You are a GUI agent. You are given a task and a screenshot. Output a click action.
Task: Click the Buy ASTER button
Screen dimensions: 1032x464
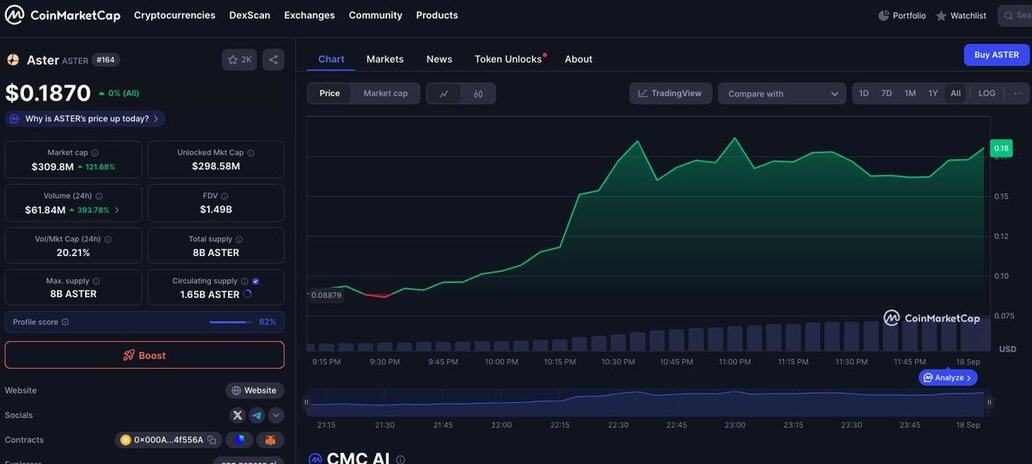996,55
